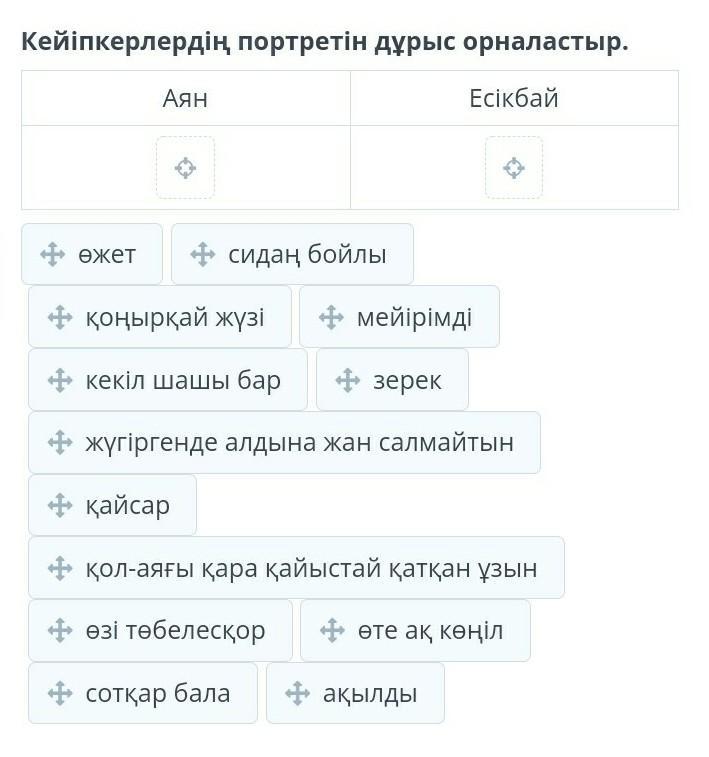Choose the өзі төбелесқор chip

tap(160, 630)
